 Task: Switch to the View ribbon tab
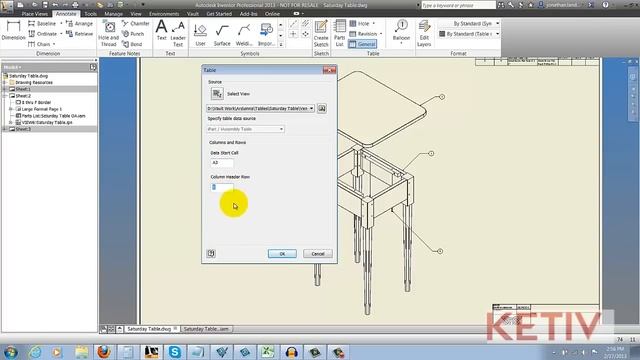136,14
